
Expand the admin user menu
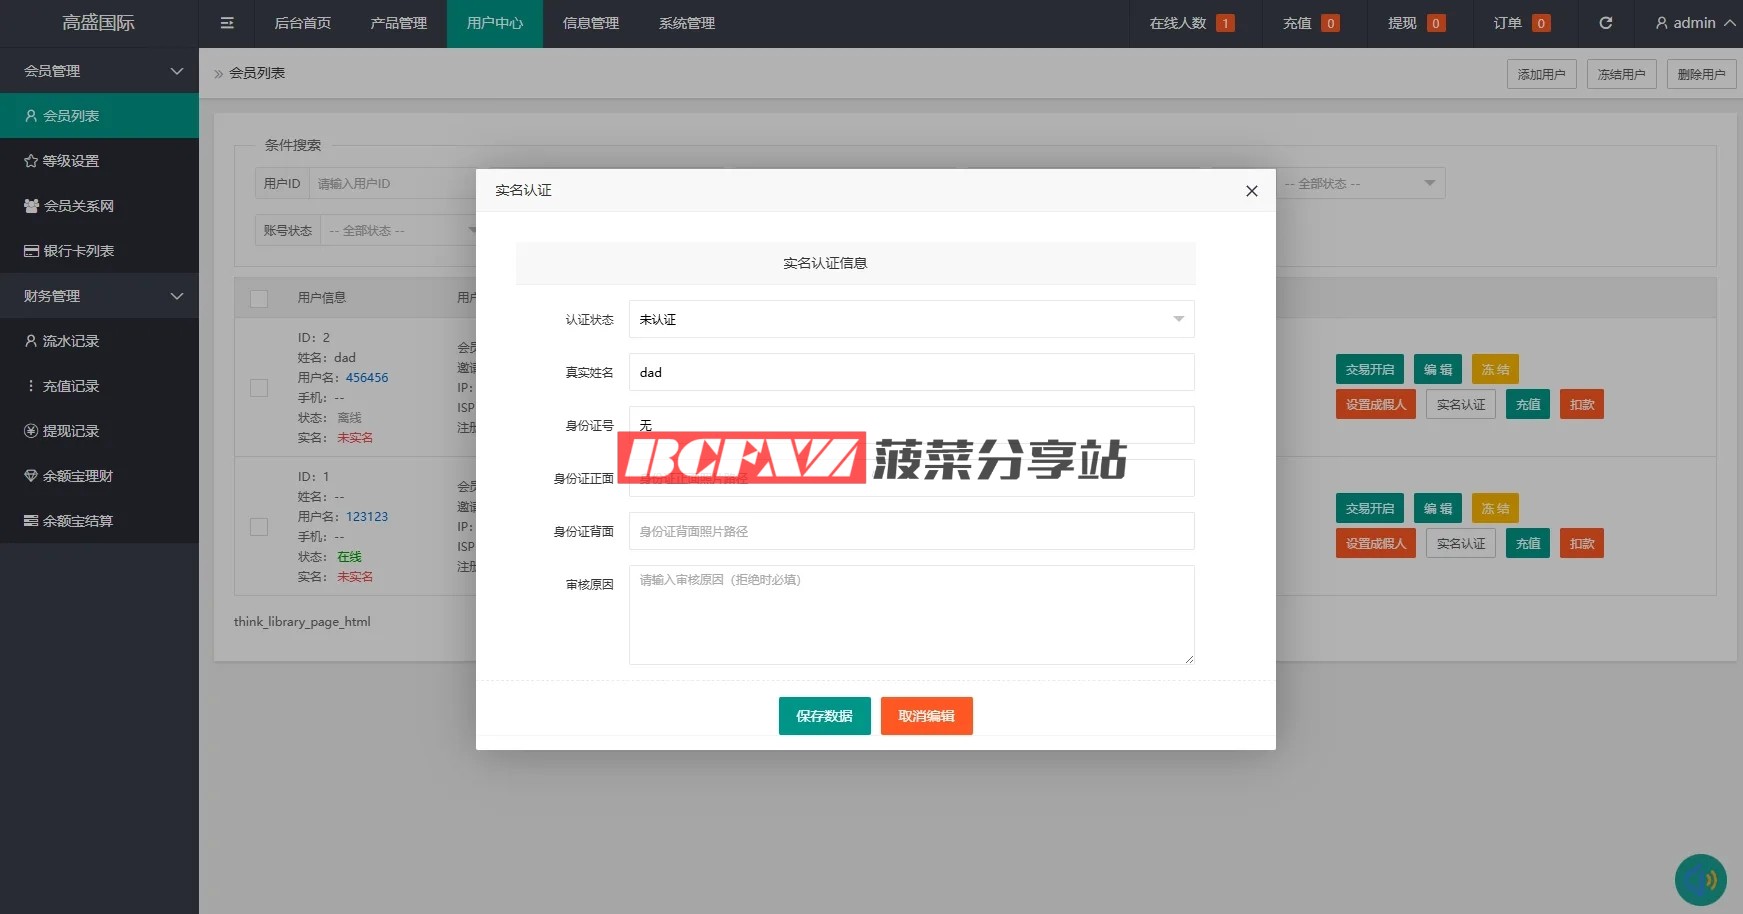1695,23
